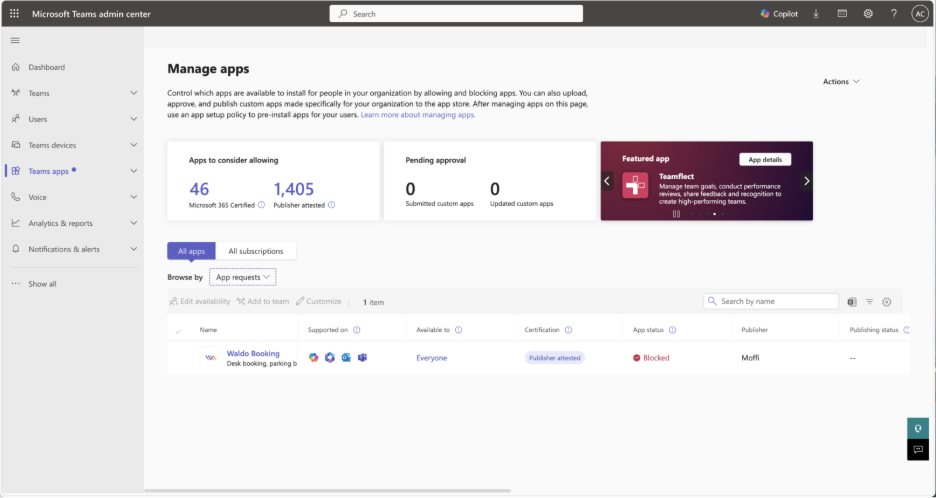This screenshot has height=498, width=936.
Task: Expand the Notifications & alerts chevron
Action: 134,249
